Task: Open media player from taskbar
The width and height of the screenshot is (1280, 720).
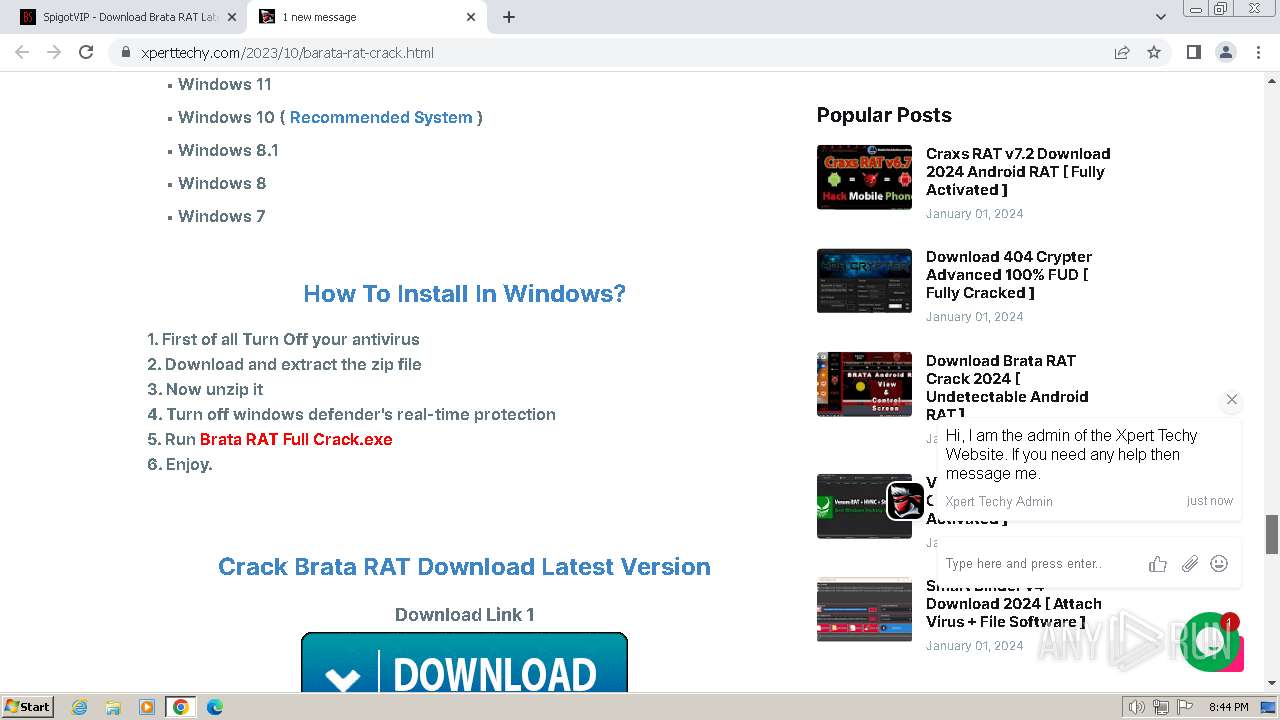Action: (147, 707)
